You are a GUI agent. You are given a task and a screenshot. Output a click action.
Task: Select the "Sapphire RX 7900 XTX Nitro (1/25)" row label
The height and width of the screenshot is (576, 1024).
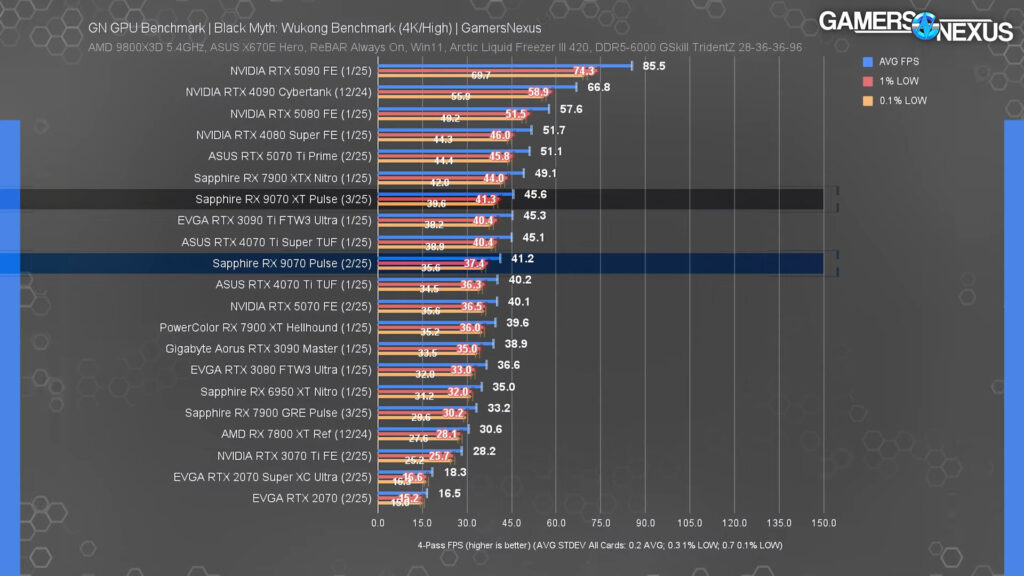283,178
